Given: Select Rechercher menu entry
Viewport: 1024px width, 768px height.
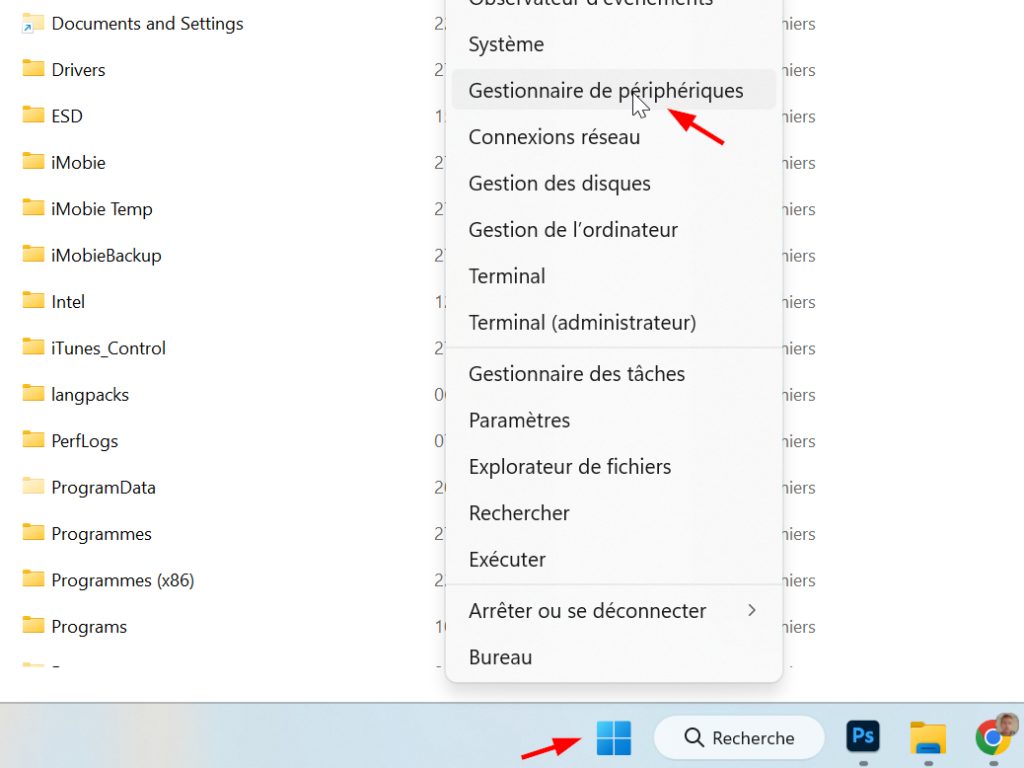Looking at the screenshot, I should point(613,513).
